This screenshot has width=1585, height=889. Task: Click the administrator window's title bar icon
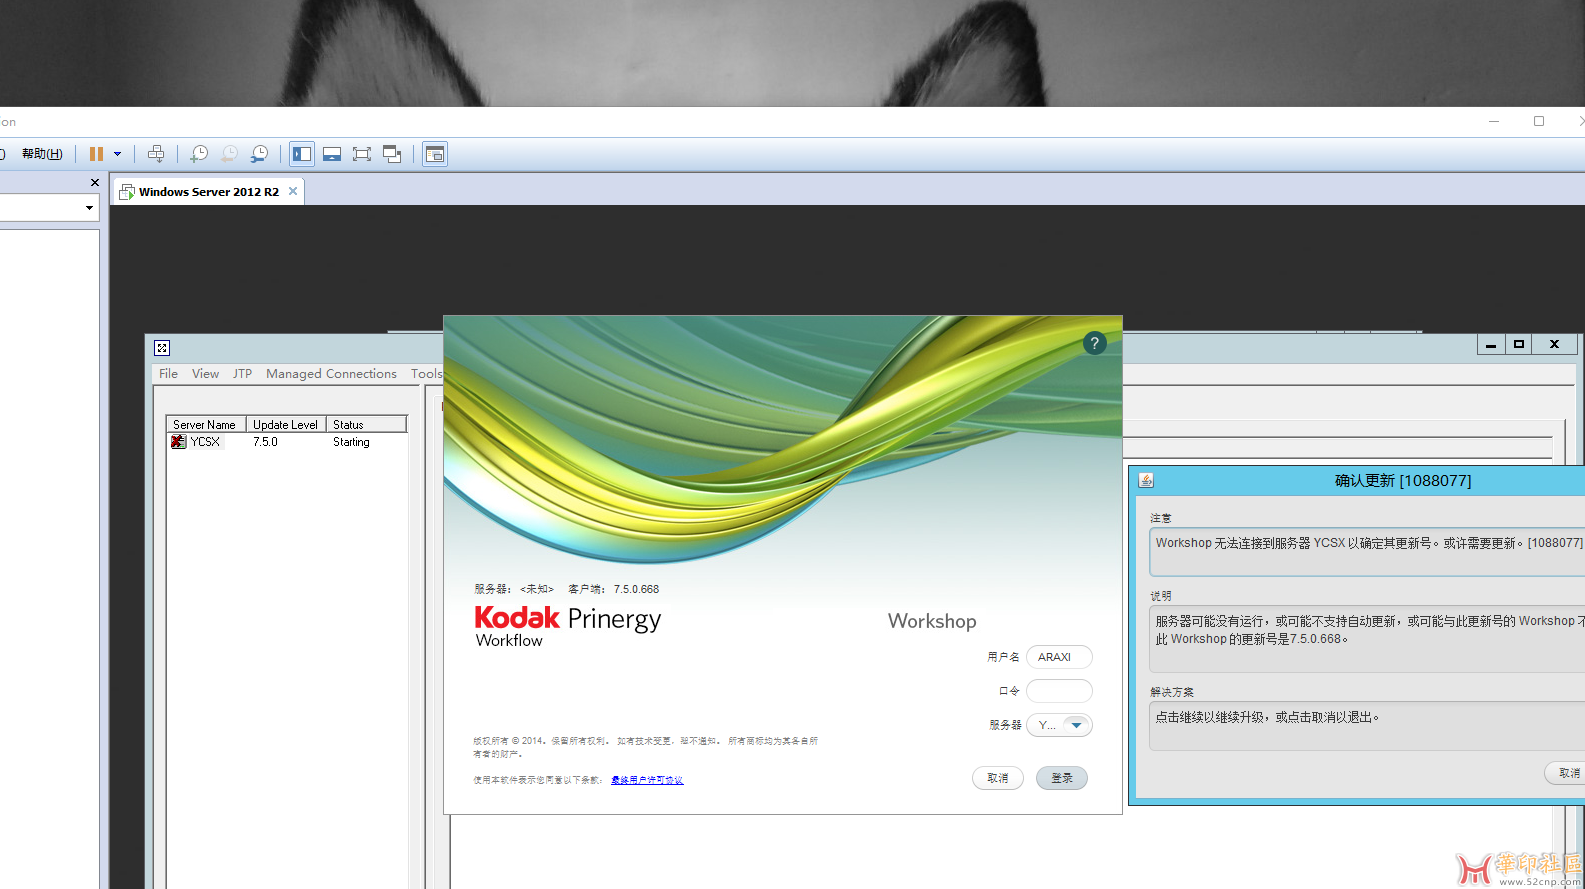(162, 347)
